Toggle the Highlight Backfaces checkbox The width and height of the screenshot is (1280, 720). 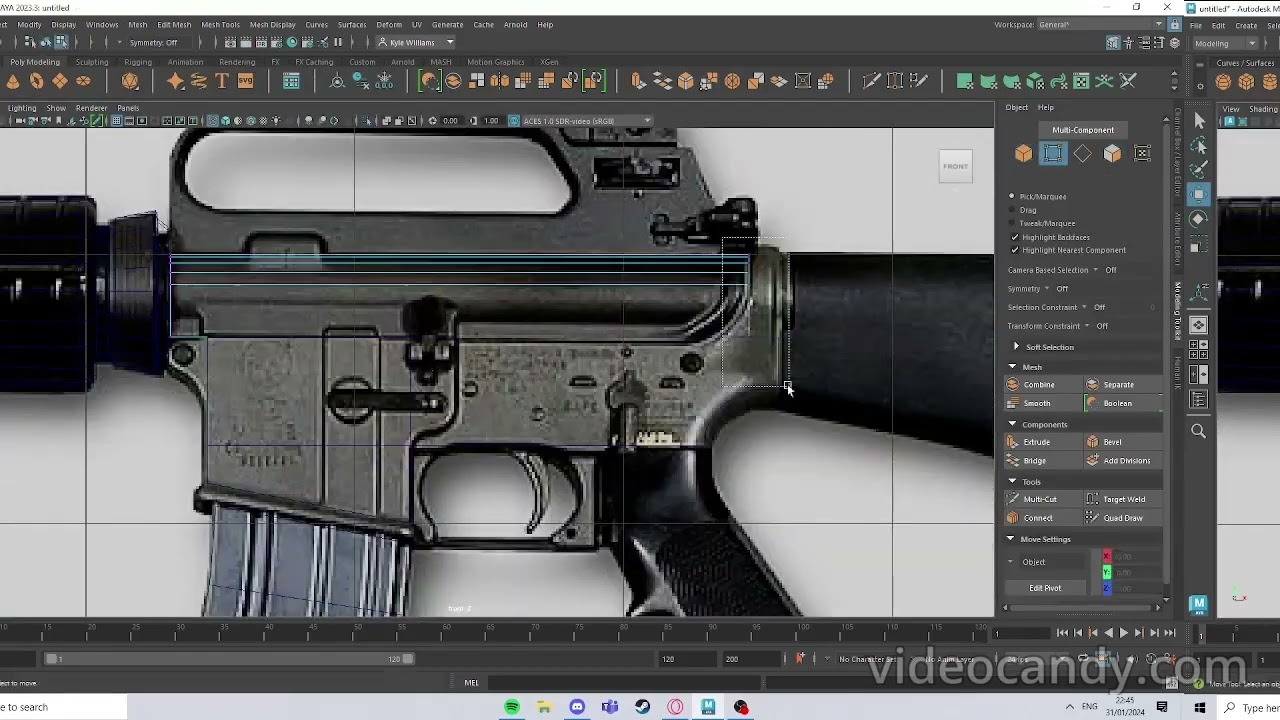(1015, 237)
